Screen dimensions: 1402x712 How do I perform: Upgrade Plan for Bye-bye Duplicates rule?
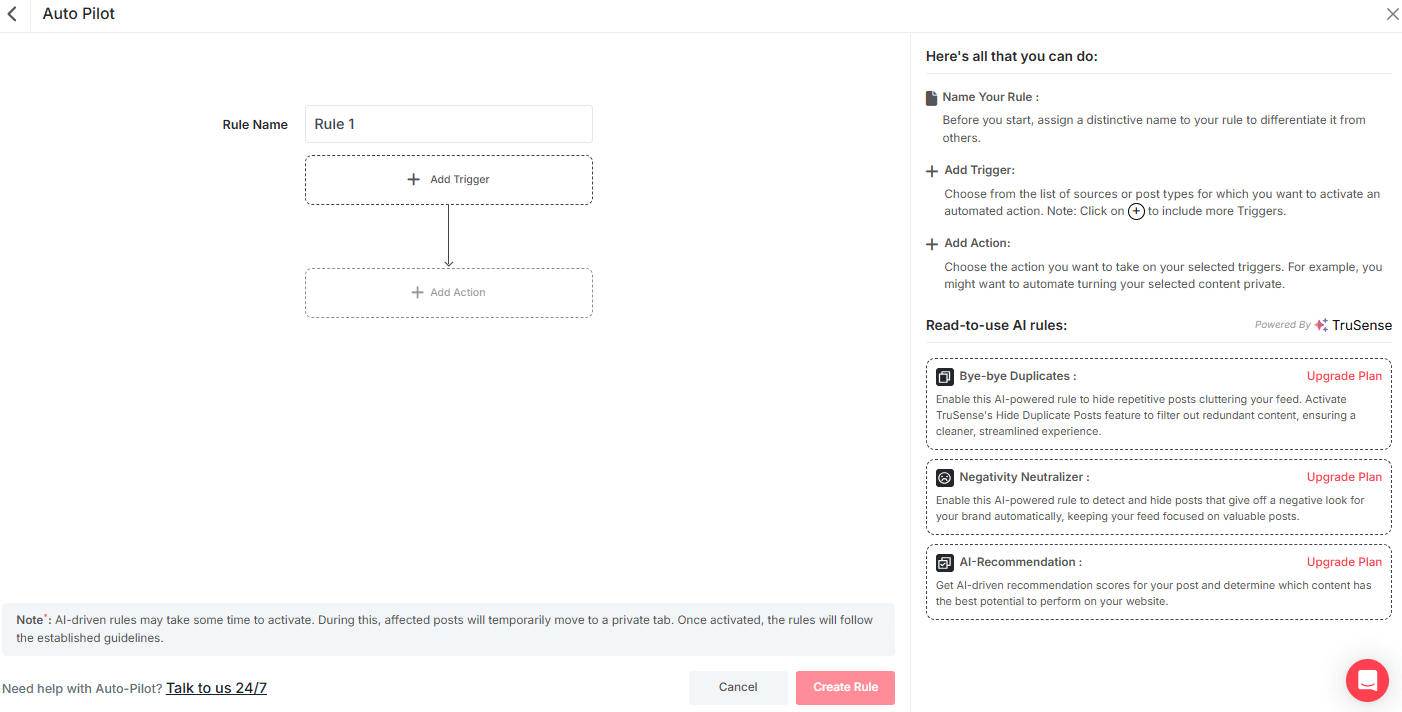point(1343,375)
